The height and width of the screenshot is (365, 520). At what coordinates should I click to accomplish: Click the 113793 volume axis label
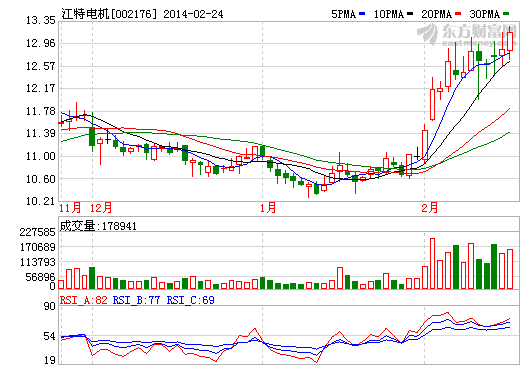tap(37, 262)
